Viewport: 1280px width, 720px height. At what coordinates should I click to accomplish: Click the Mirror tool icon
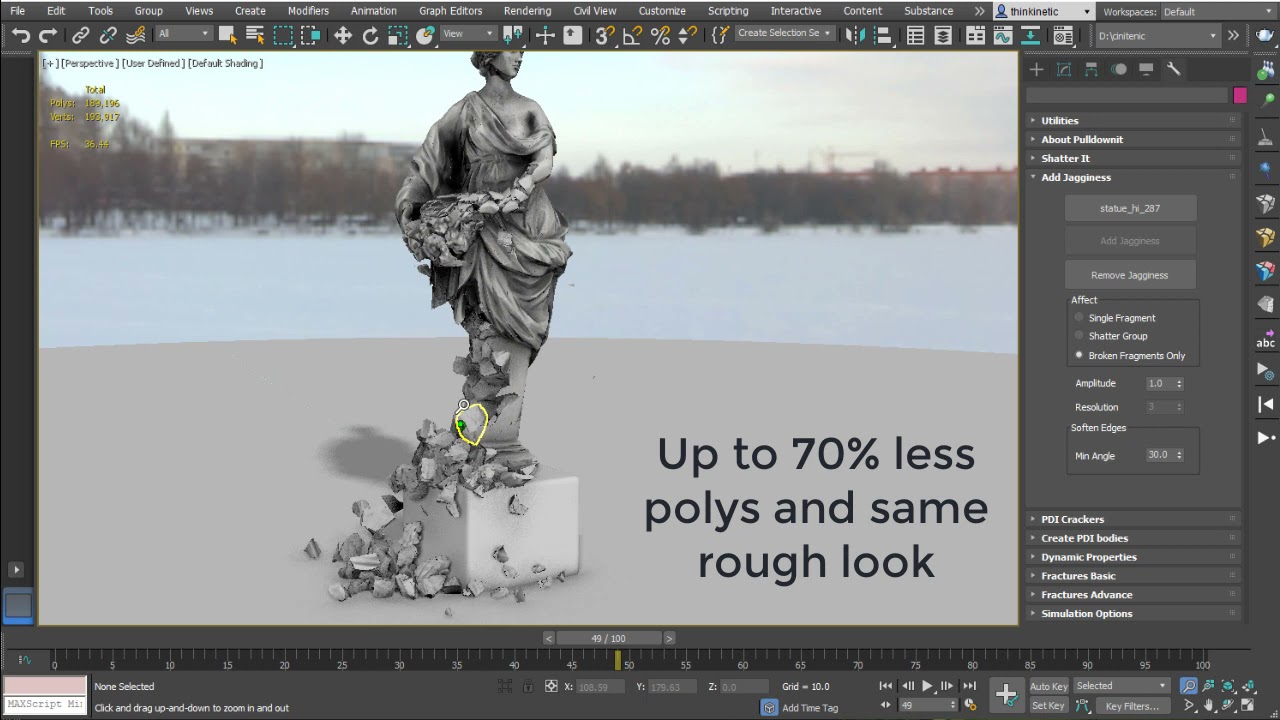(853, 36)
